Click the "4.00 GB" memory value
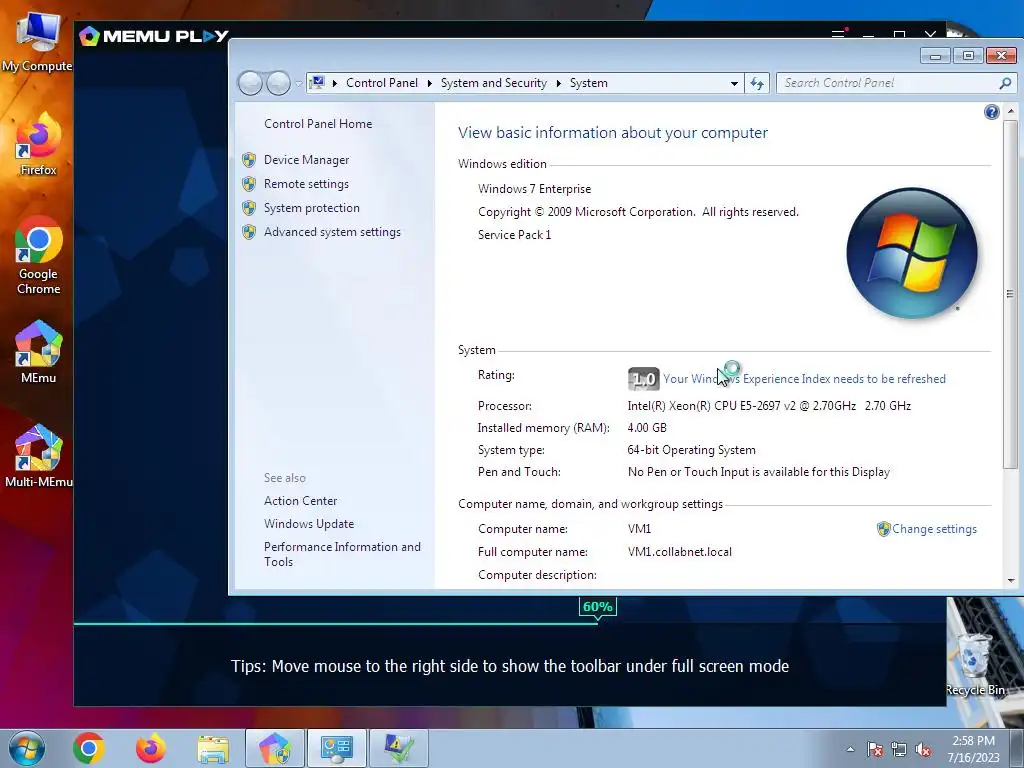Image resolution: width=1024 pixels, height=768 pixels. tap(647, 428)
